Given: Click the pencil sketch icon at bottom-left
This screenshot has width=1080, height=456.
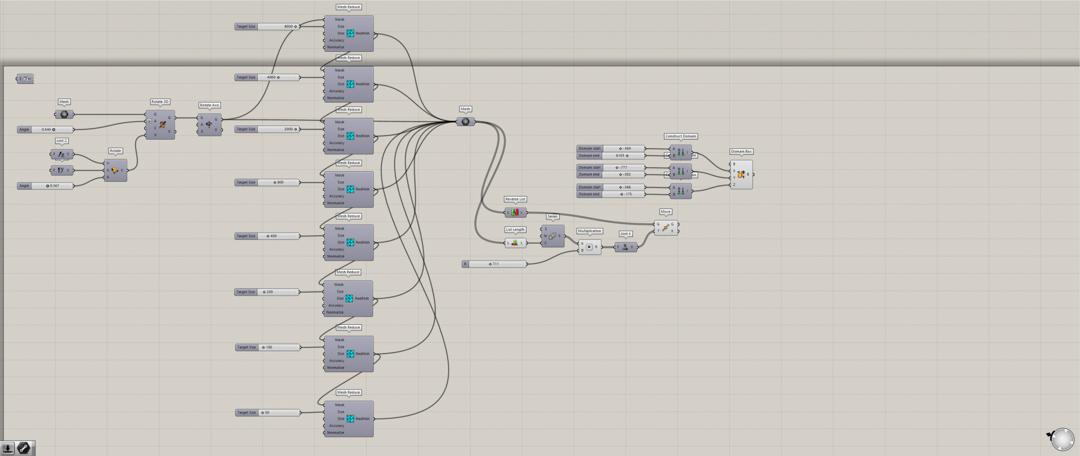Looking at the screenshot, I should 25,448.
